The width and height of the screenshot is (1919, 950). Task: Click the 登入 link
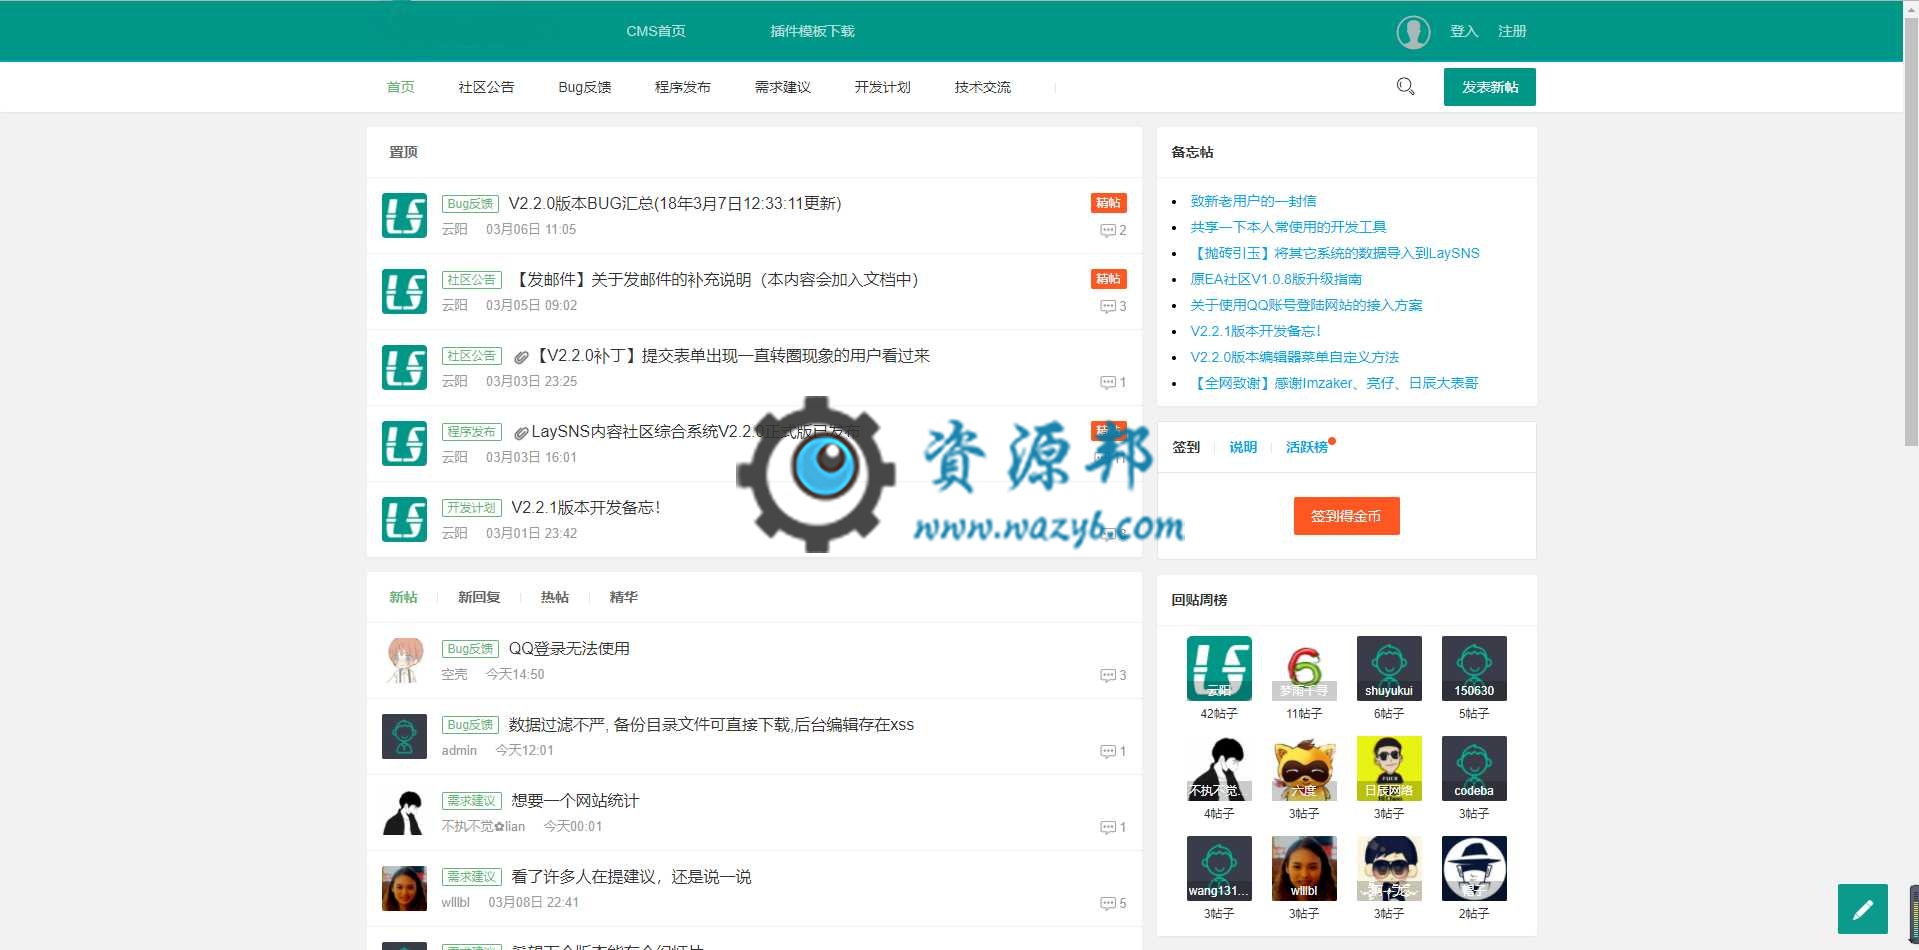coord(1464,31)
